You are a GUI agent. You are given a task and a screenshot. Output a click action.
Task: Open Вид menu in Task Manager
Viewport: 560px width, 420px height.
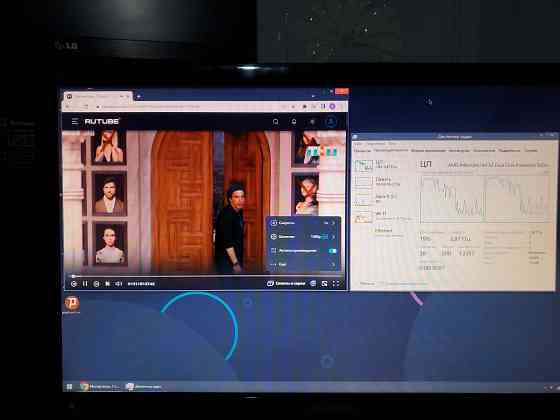(x=392, y=144)
